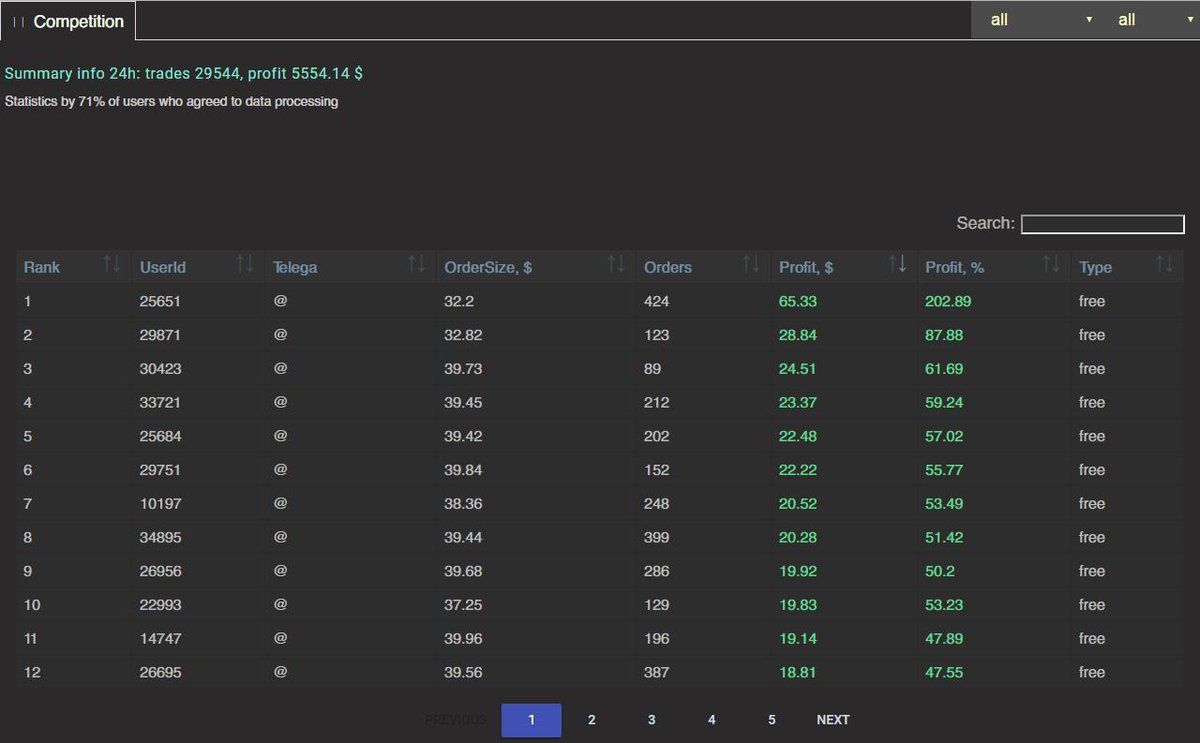Screen dimensions: 1200x743
Task: Sort by Orders column arrows
Action: (750, 264)
